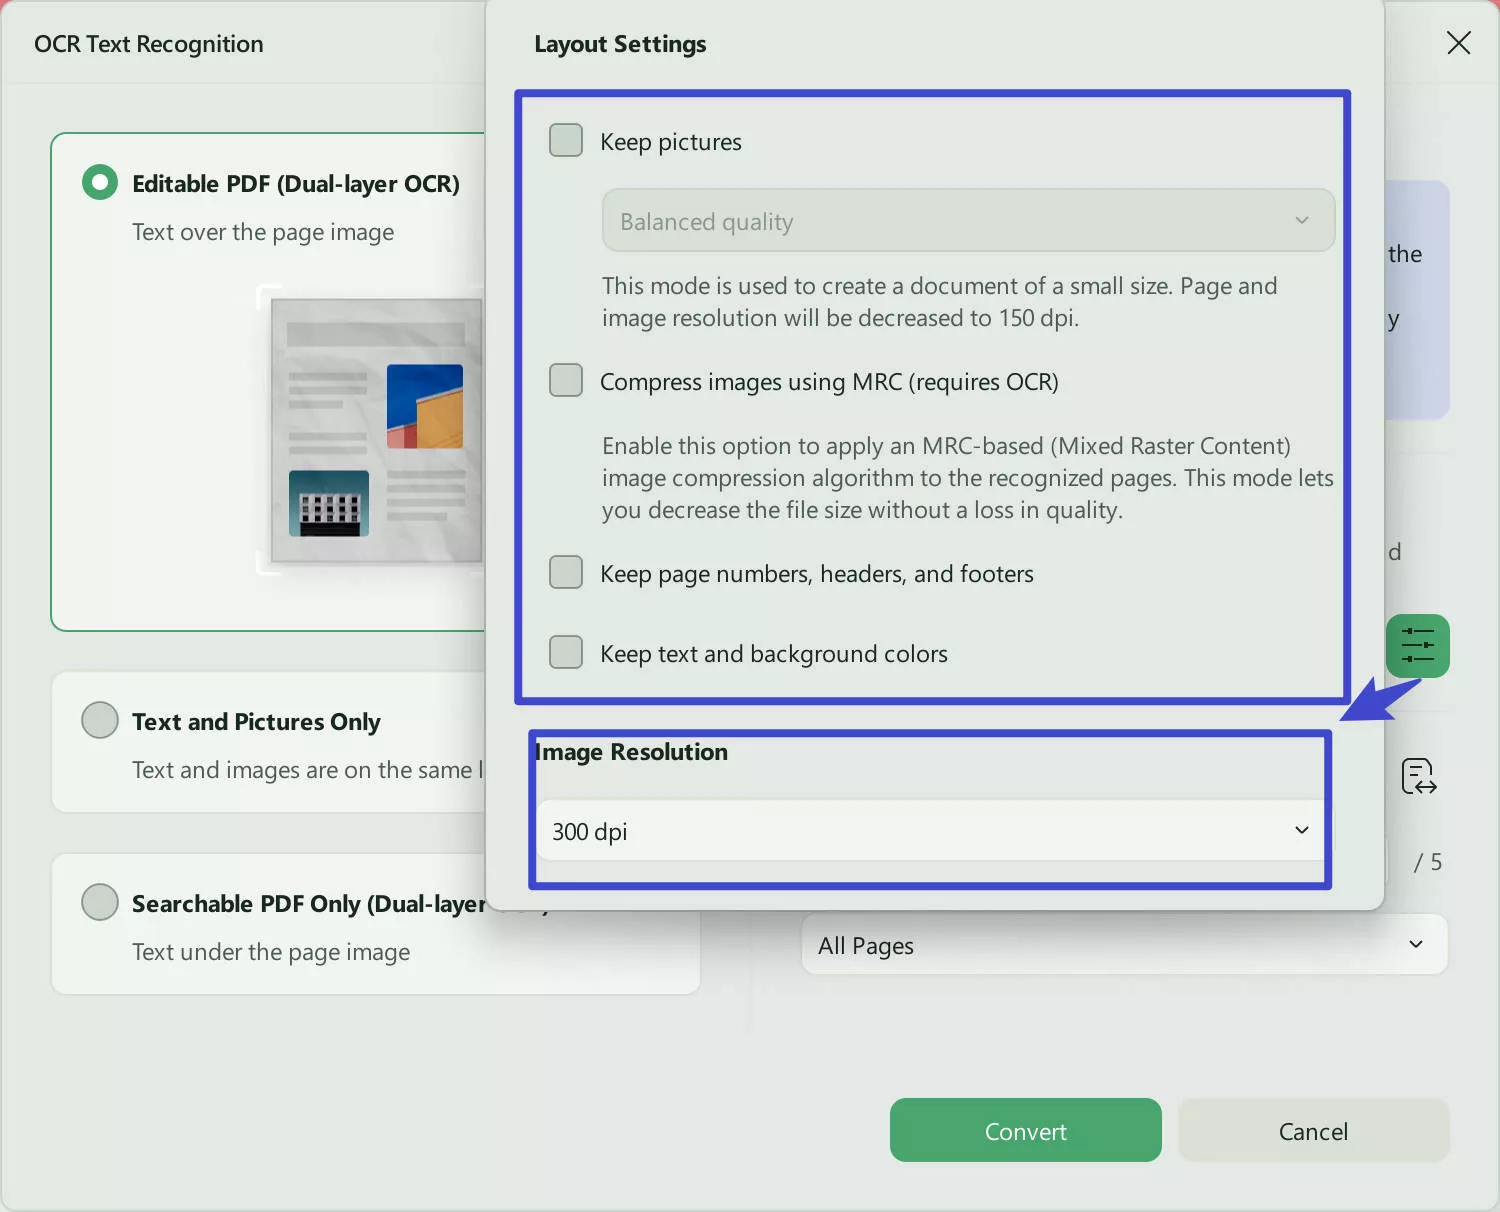Check Keep page numbers, headers, and footers

[565, 572]
